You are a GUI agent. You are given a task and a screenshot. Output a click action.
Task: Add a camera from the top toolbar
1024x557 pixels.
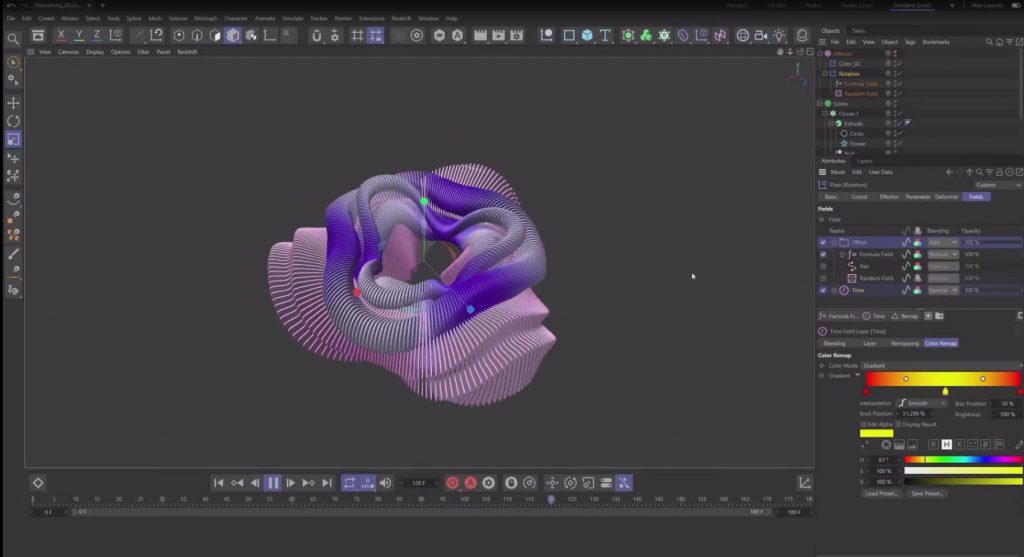[x=761, y=35]
